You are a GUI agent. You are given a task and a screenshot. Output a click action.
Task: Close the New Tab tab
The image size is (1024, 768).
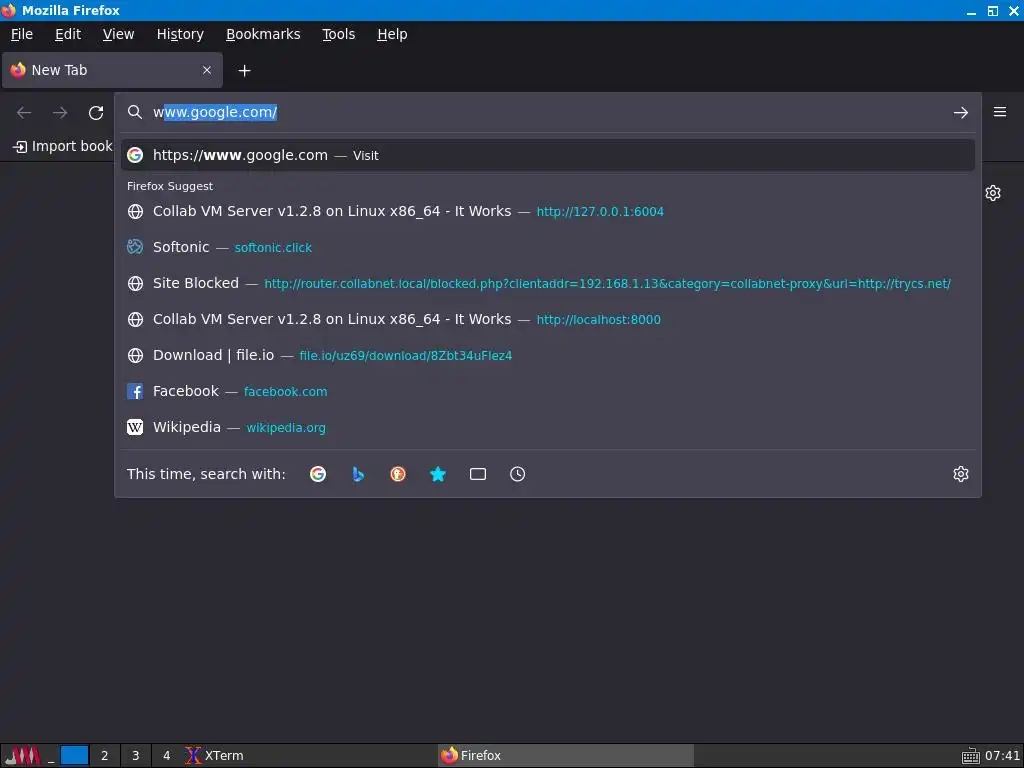coord(206,70)
